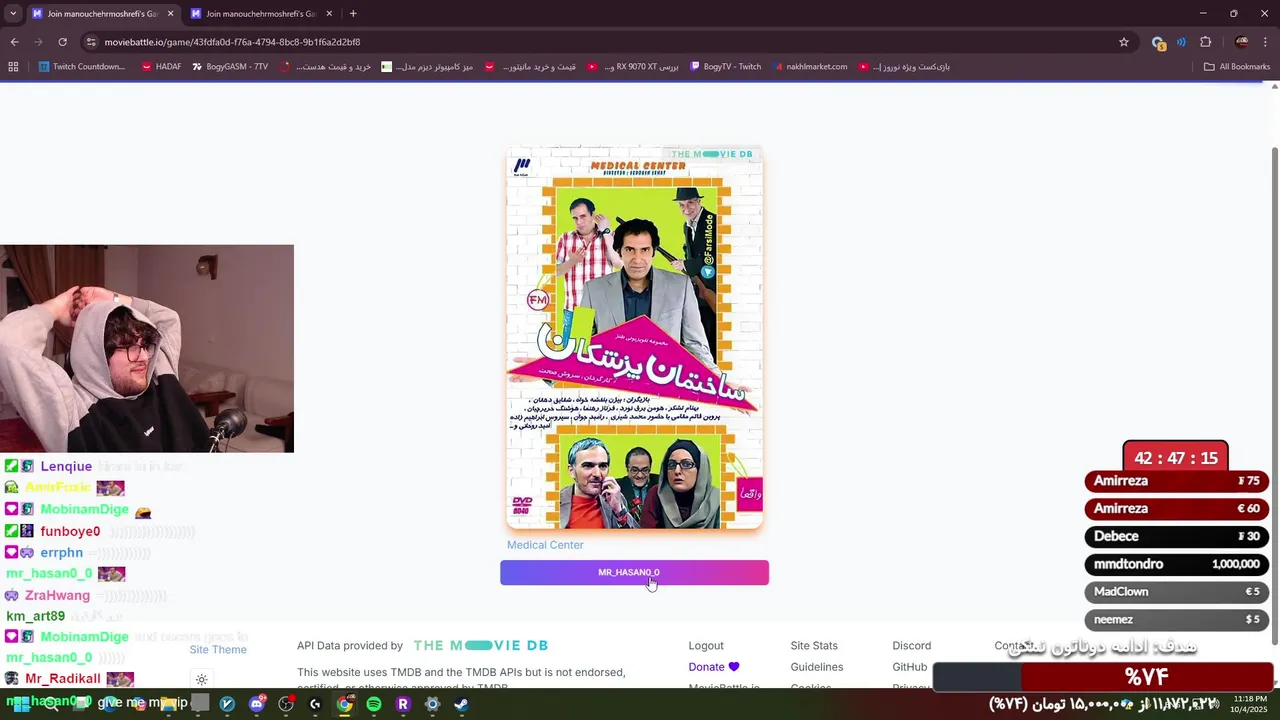
Task: Open the purple R app in taskbar
Action: (403, 704)
